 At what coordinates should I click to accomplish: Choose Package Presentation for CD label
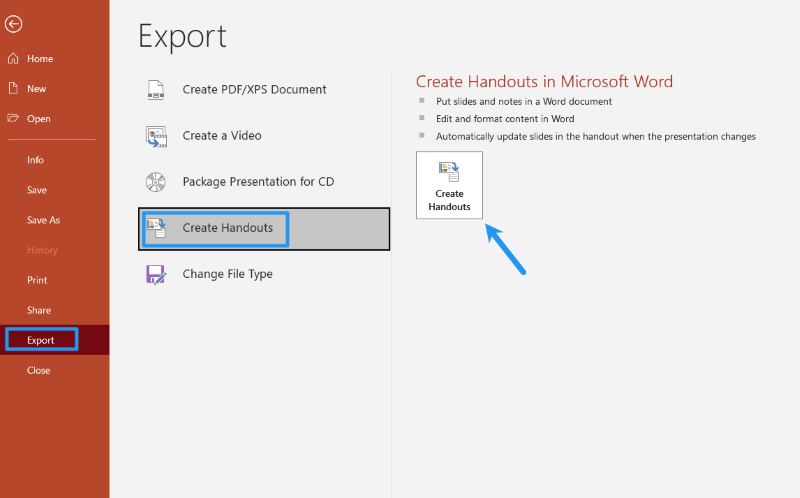pyautogui.click(x=258, y=182)
